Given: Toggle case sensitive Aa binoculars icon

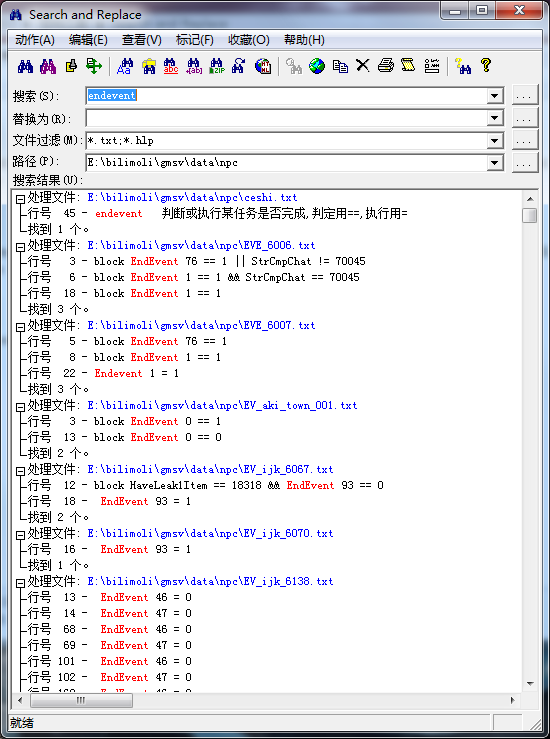Looking at the screenshot, I should click(x=125, y=66).
